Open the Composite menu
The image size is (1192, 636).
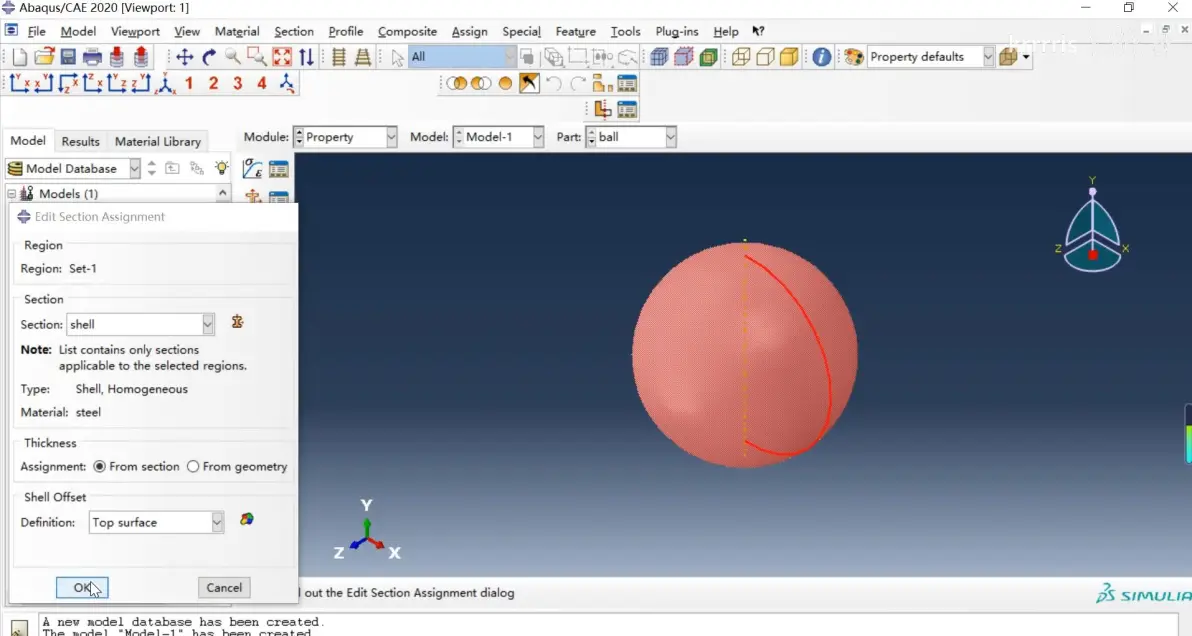[x=407, y=31]
